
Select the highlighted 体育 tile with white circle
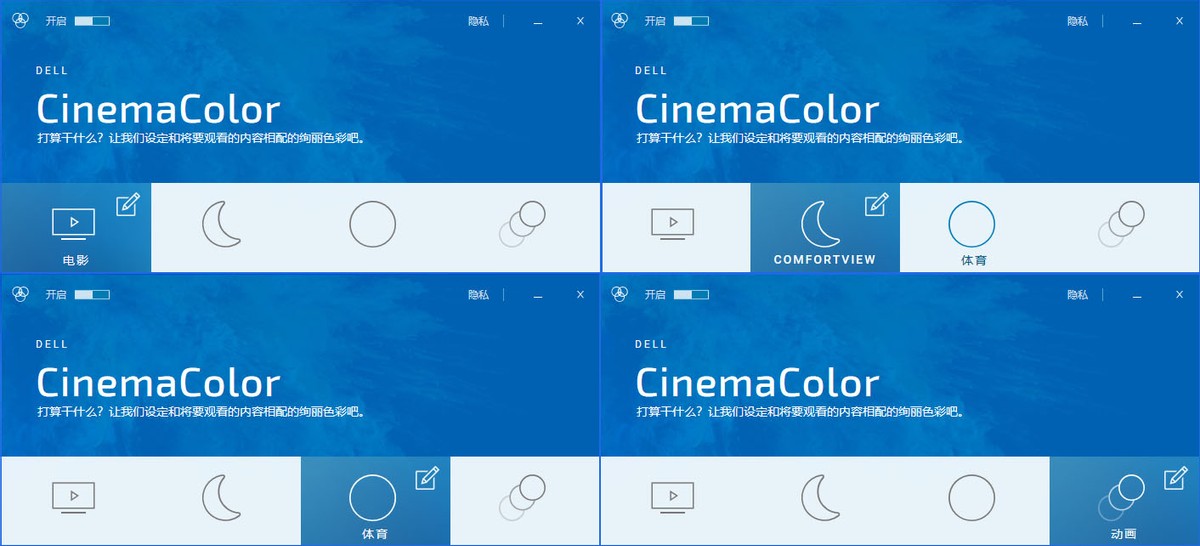point(375,500)
